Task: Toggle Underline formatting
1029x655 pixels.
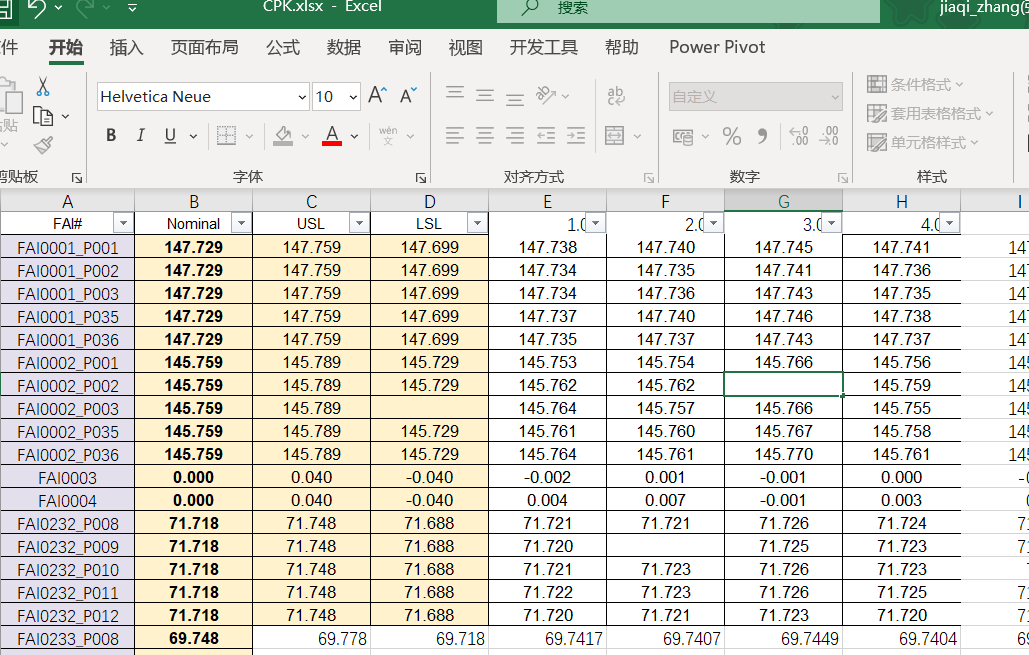Action: (170, 135)
